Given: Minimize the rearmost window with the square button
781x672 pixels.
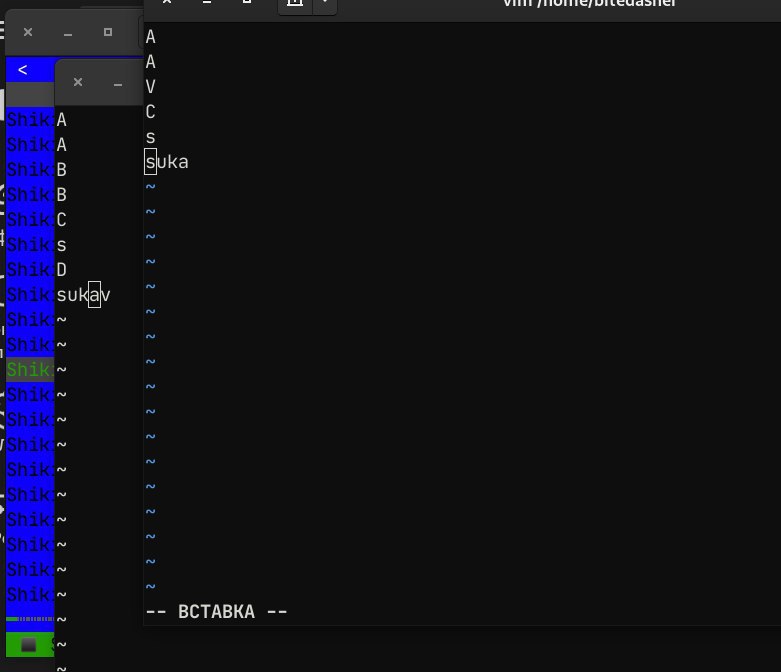Looking at the screenshot, I should (x=68, y=35).
